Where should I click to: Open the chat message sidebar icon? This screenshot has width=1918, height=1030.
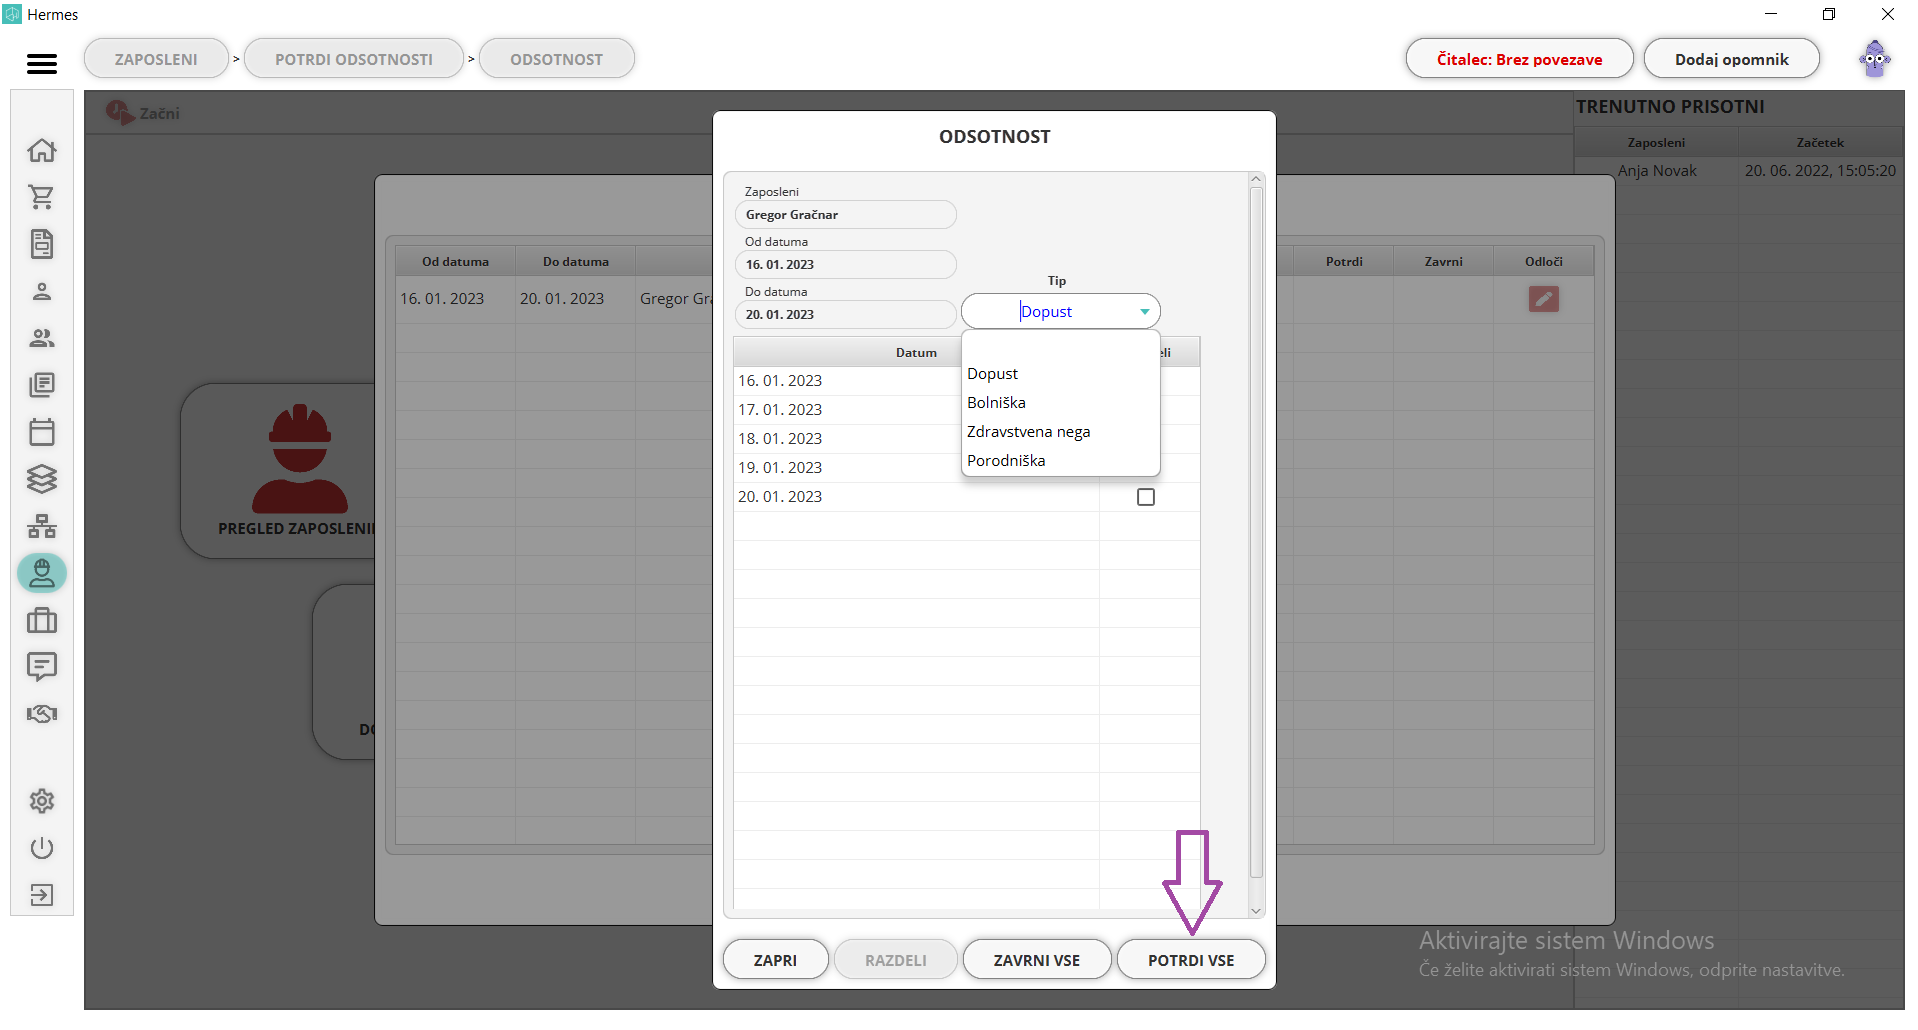click(x=42, y=667)
